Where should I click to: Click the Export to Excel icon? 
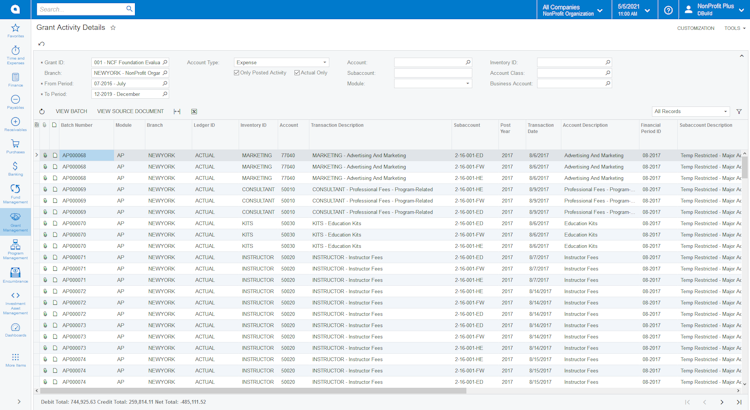[194, 112]
